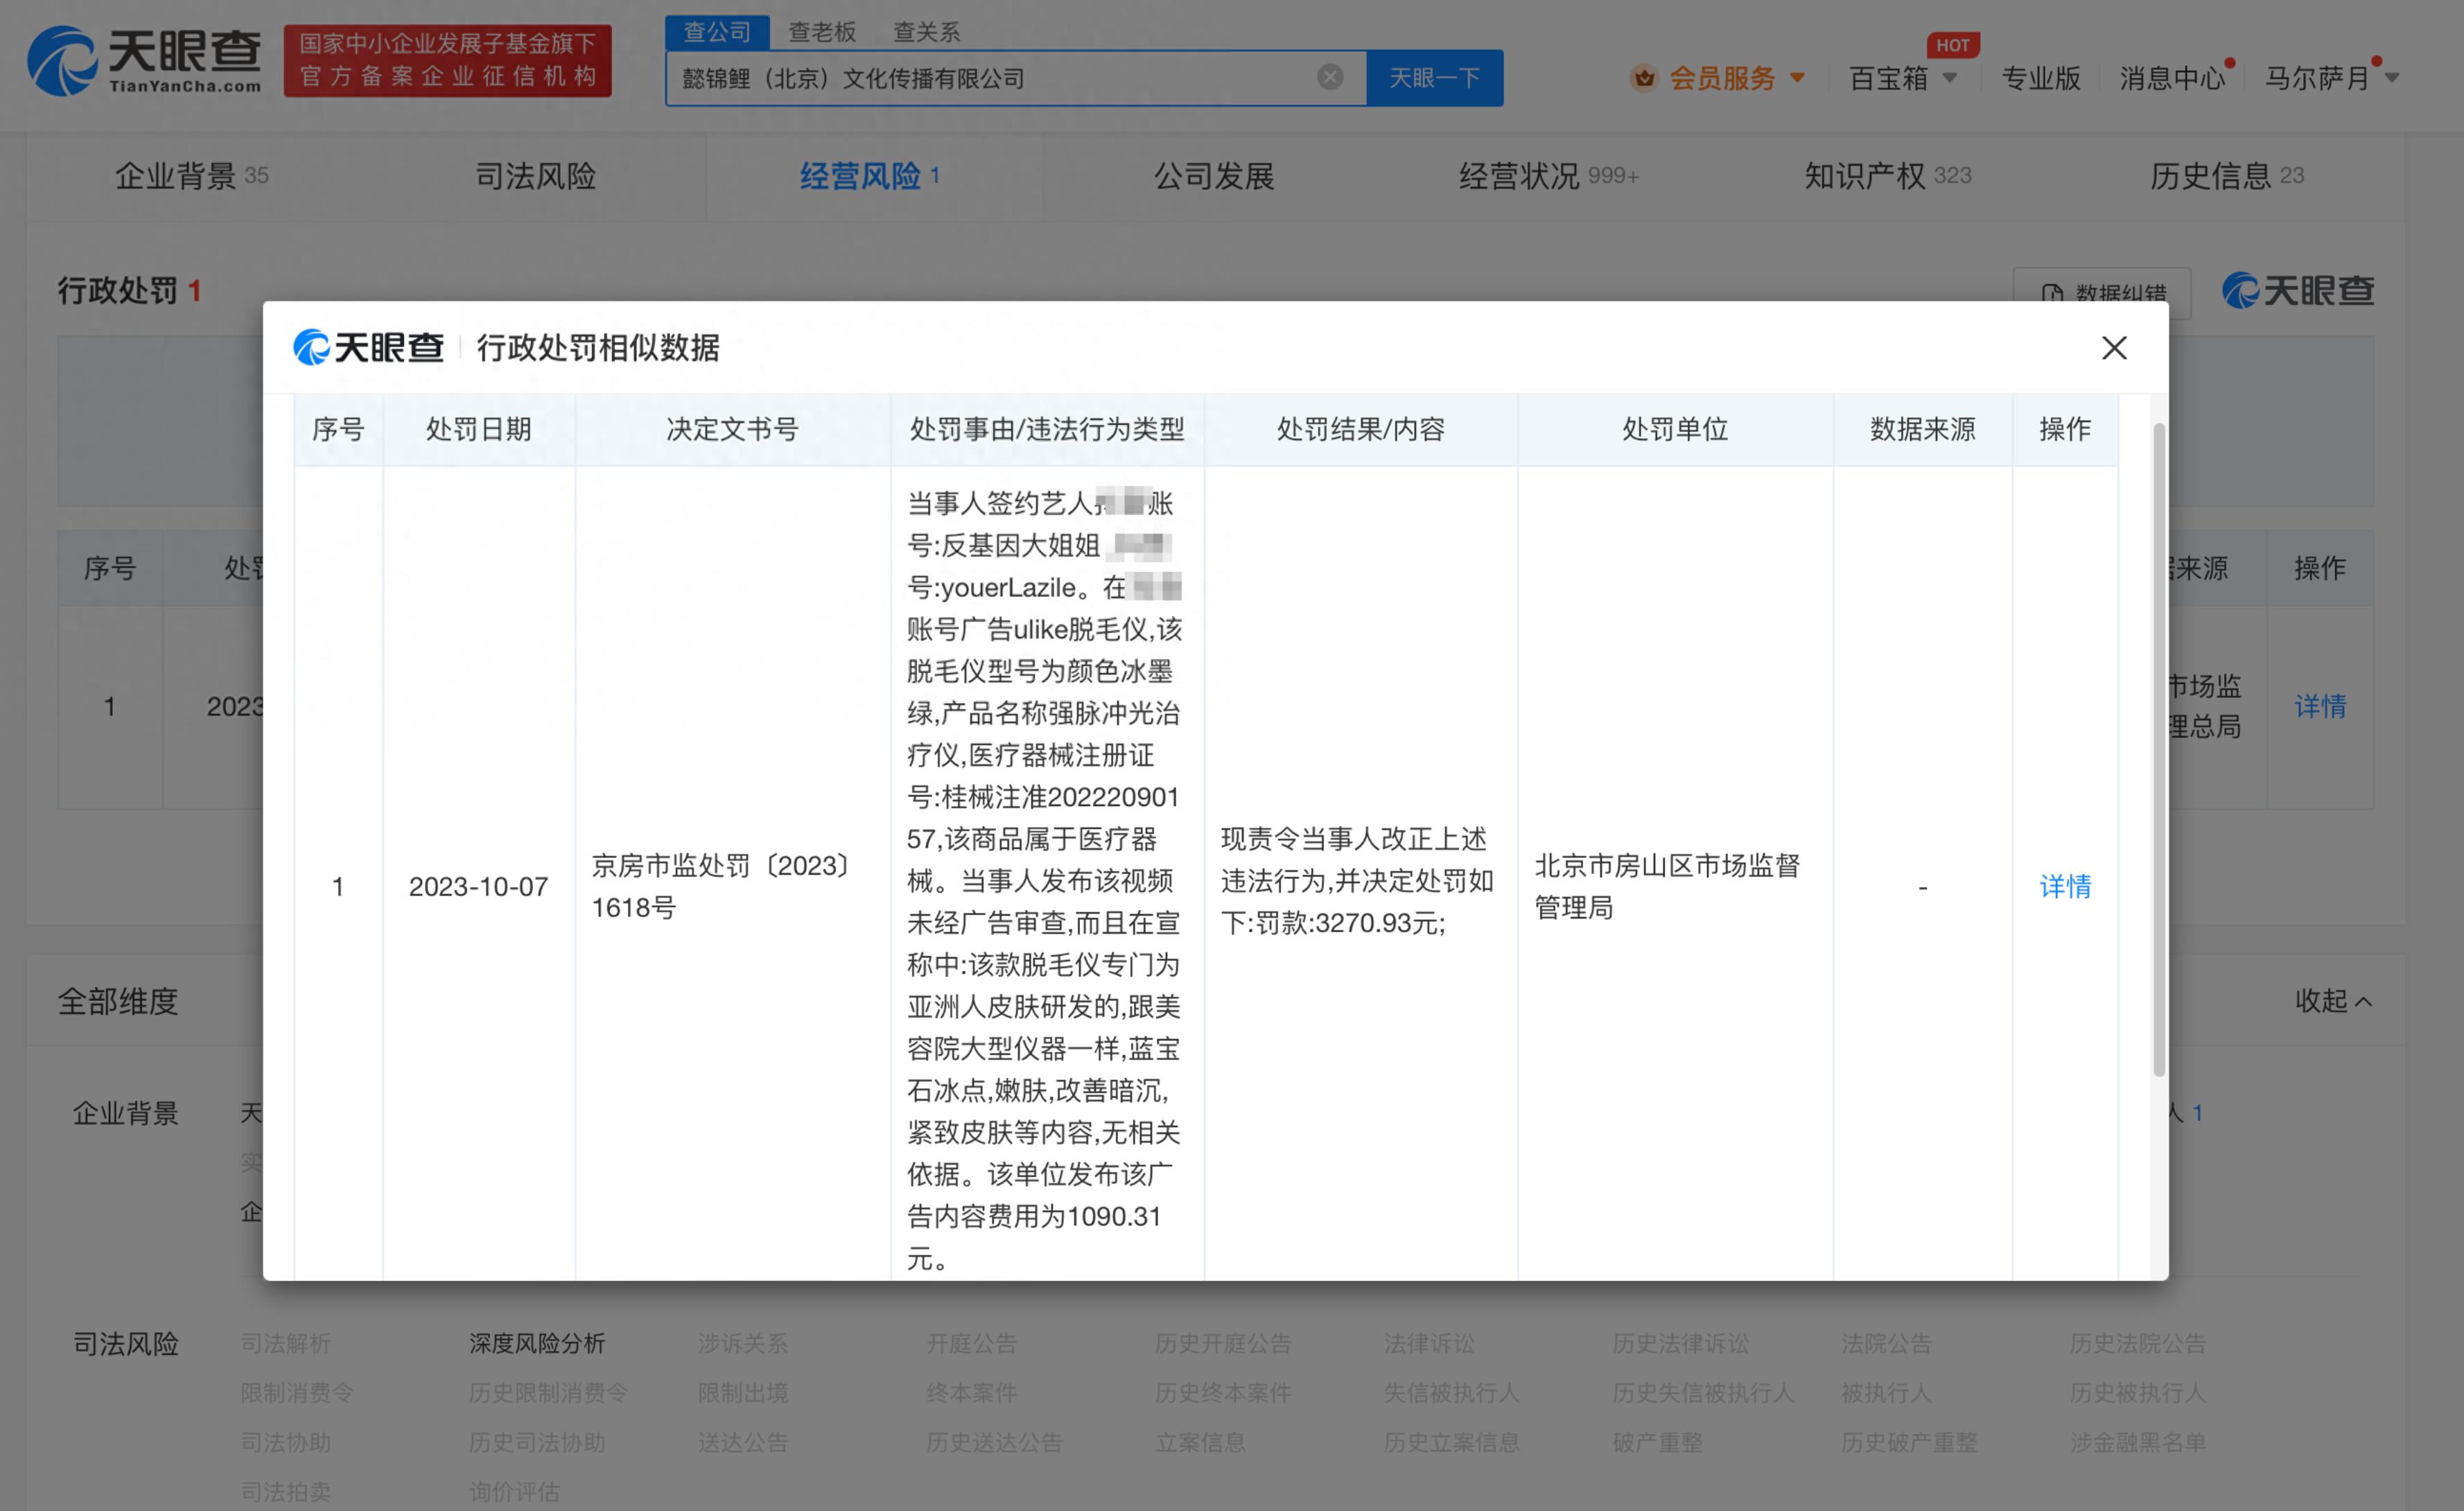This screenshot has height=1511, width=2464.
Task: Click 破产重整 link
Action: 1657,1442
